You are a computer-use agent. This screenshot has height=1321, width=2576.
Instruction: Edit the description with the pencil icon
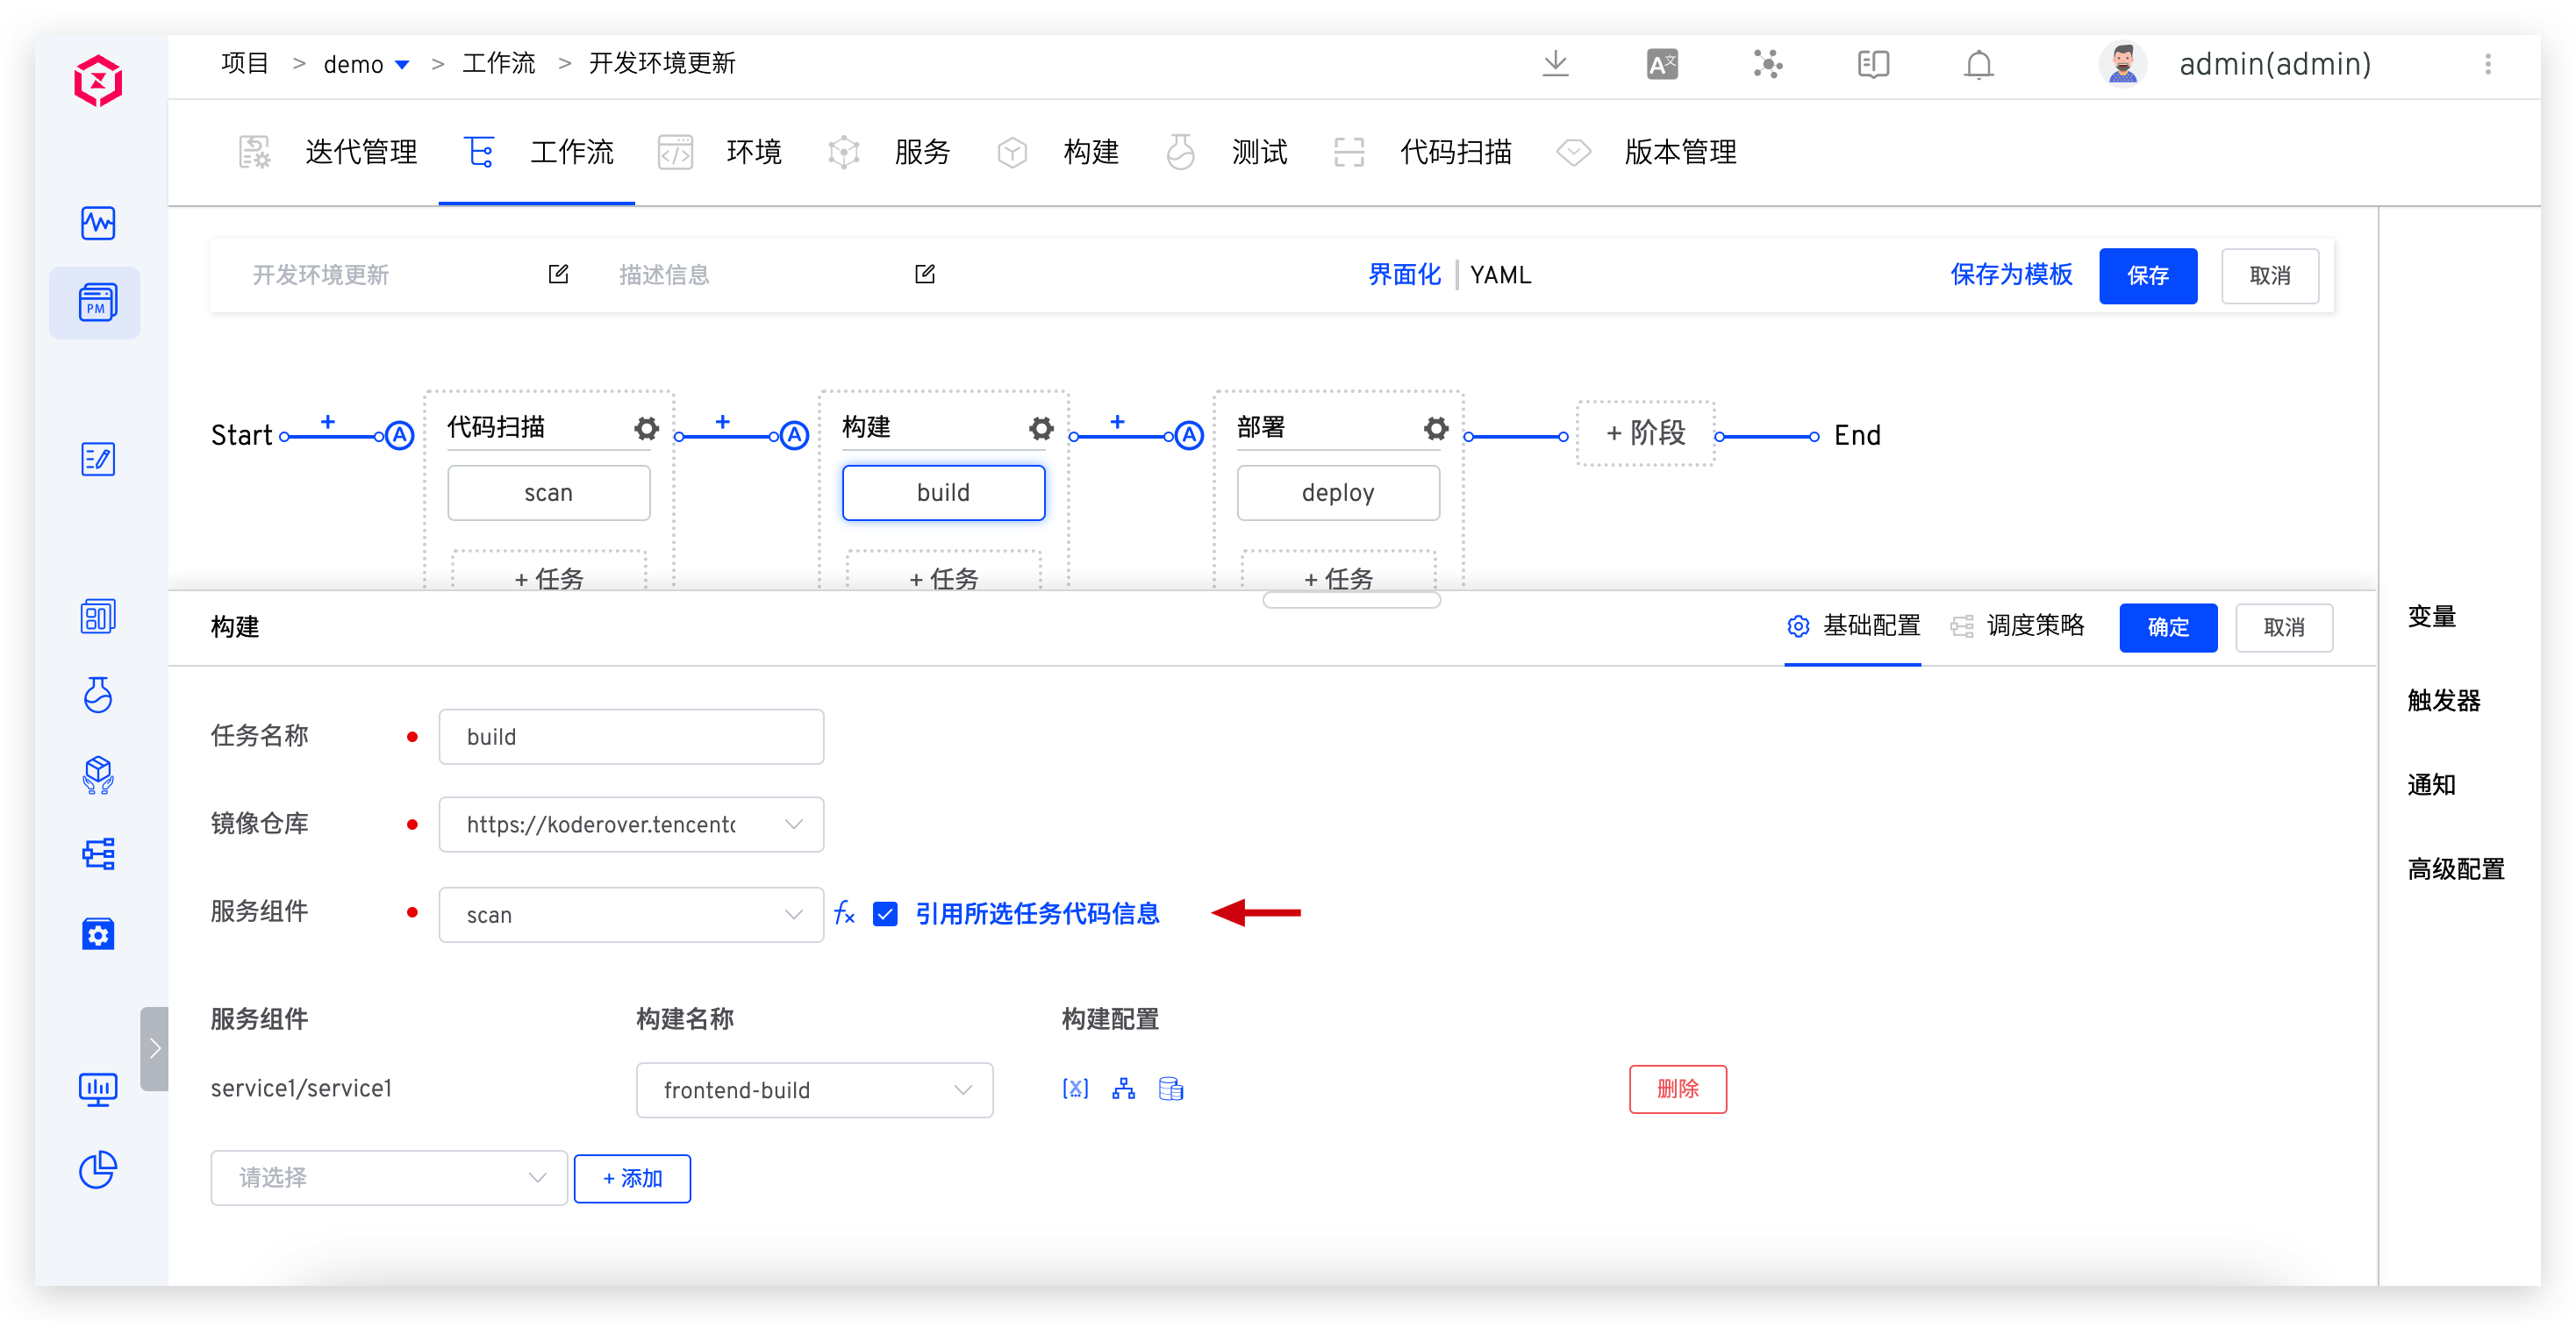[925, 274]
